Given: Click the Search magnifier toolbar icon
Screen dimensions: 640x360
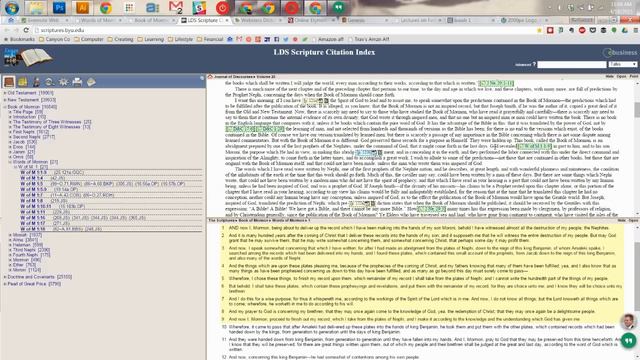Looking at the screenshot, I should (50, 82).
